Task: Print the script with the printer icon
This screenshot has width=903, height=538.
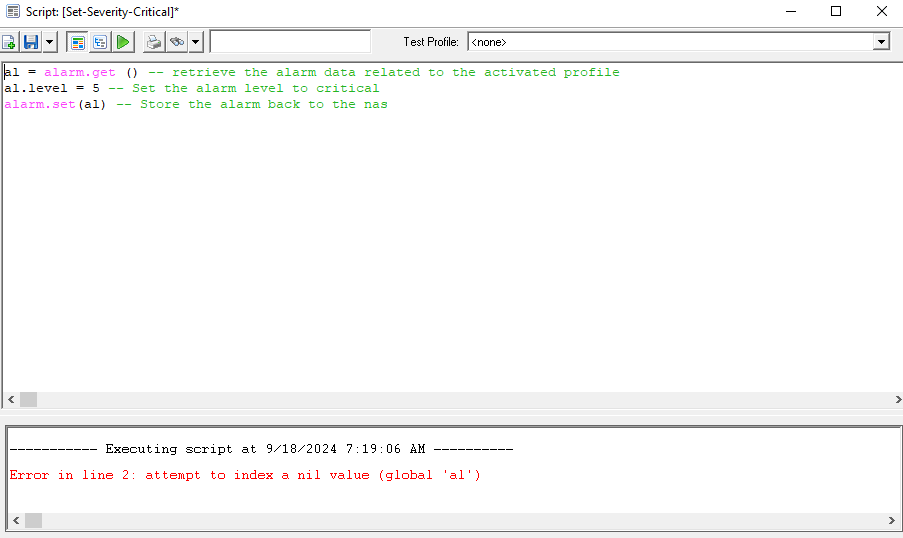Action: [154, 42]
